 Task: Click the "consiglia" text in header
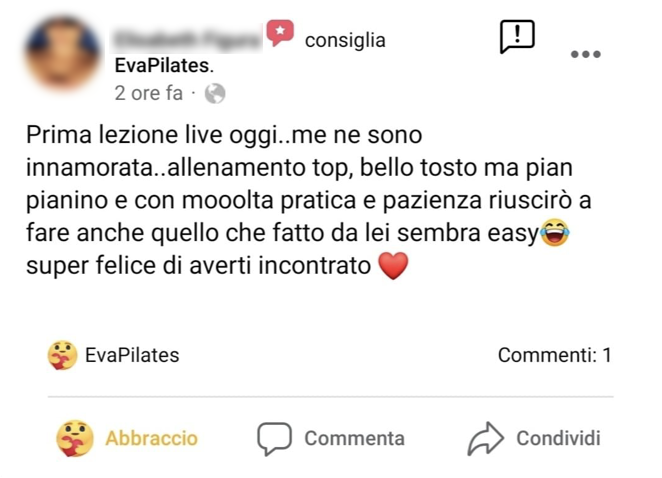pos(344,40)
